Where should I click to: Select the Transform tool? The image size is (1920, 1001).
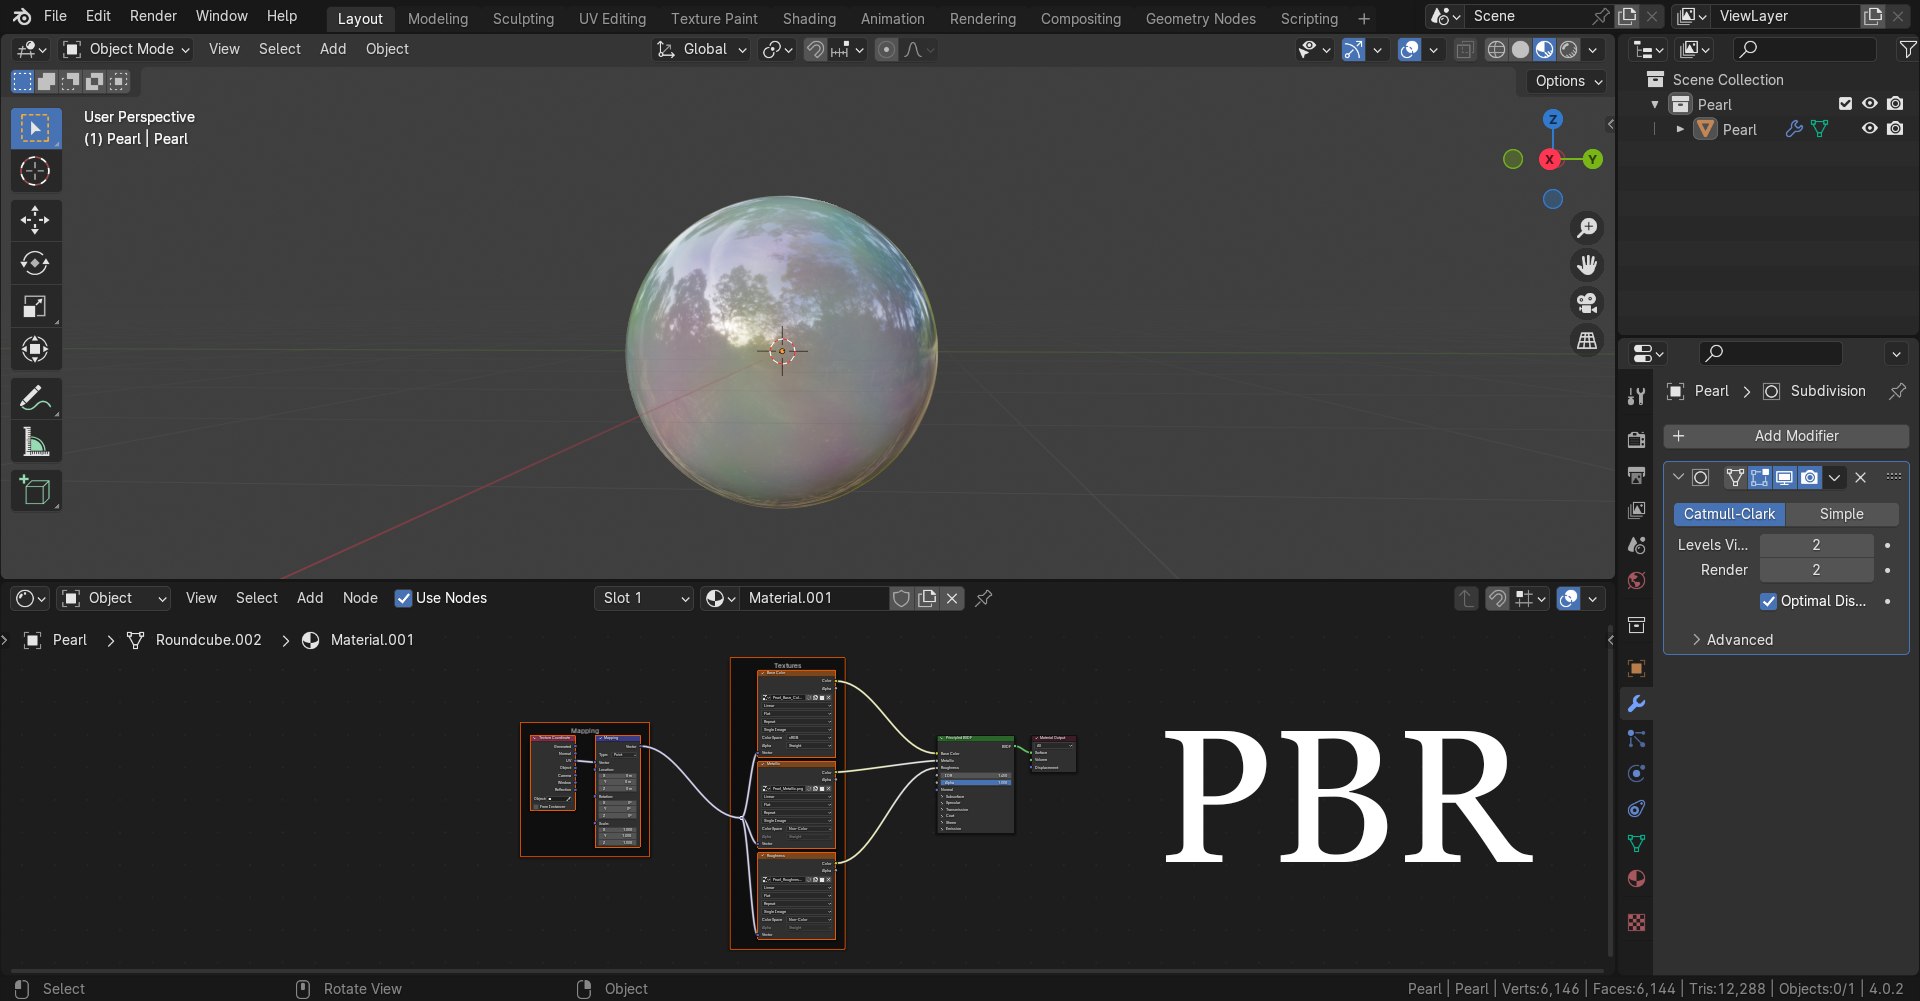tap(35, 349)
